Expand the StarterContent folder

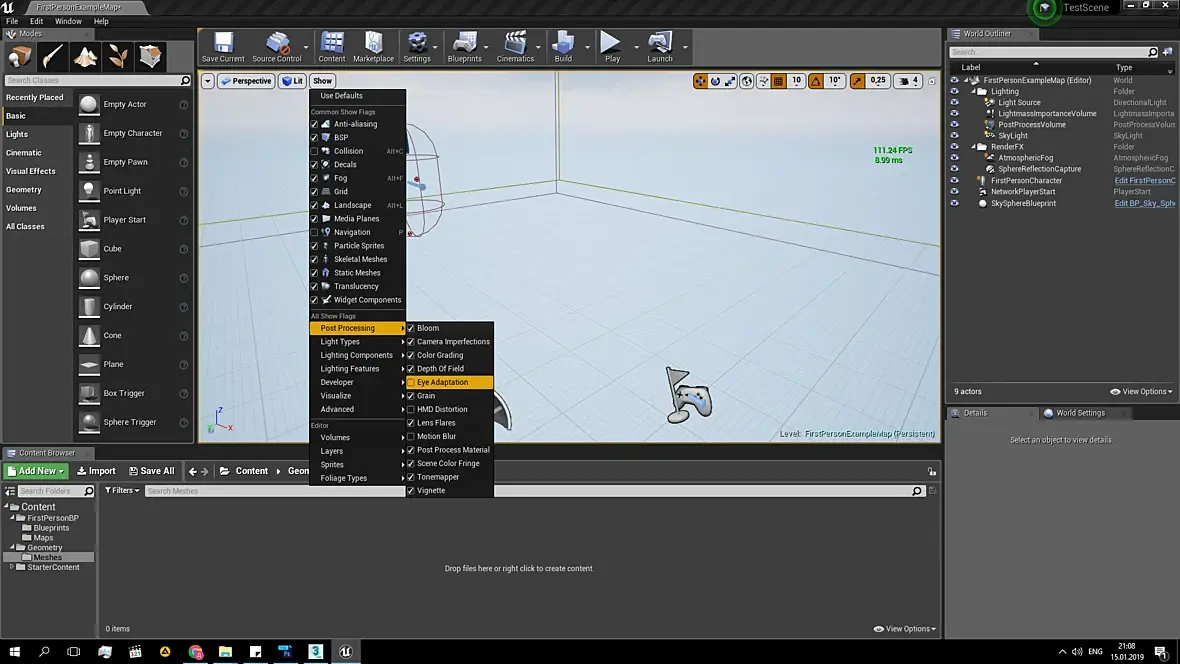tap(12, 567)
